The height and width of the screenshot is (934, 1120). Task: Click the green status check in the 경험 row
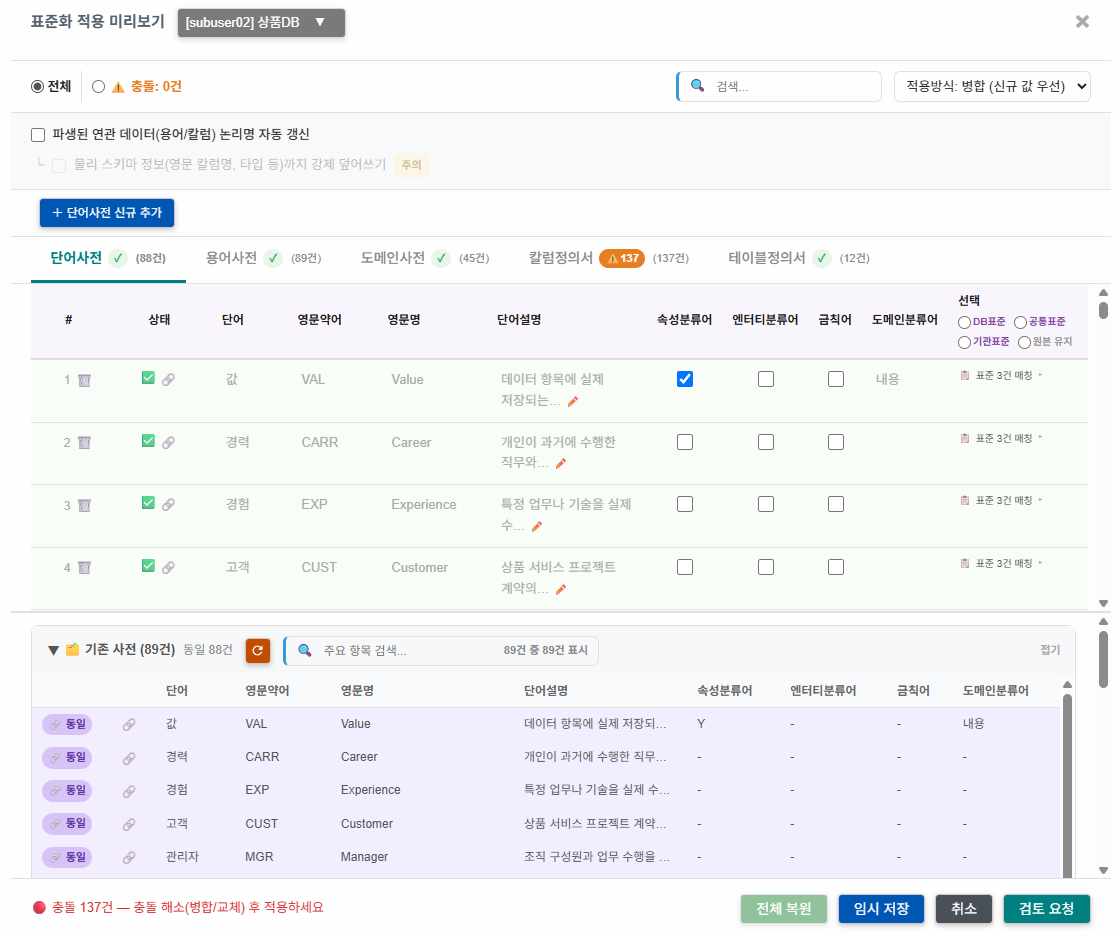tap(148, 503)
